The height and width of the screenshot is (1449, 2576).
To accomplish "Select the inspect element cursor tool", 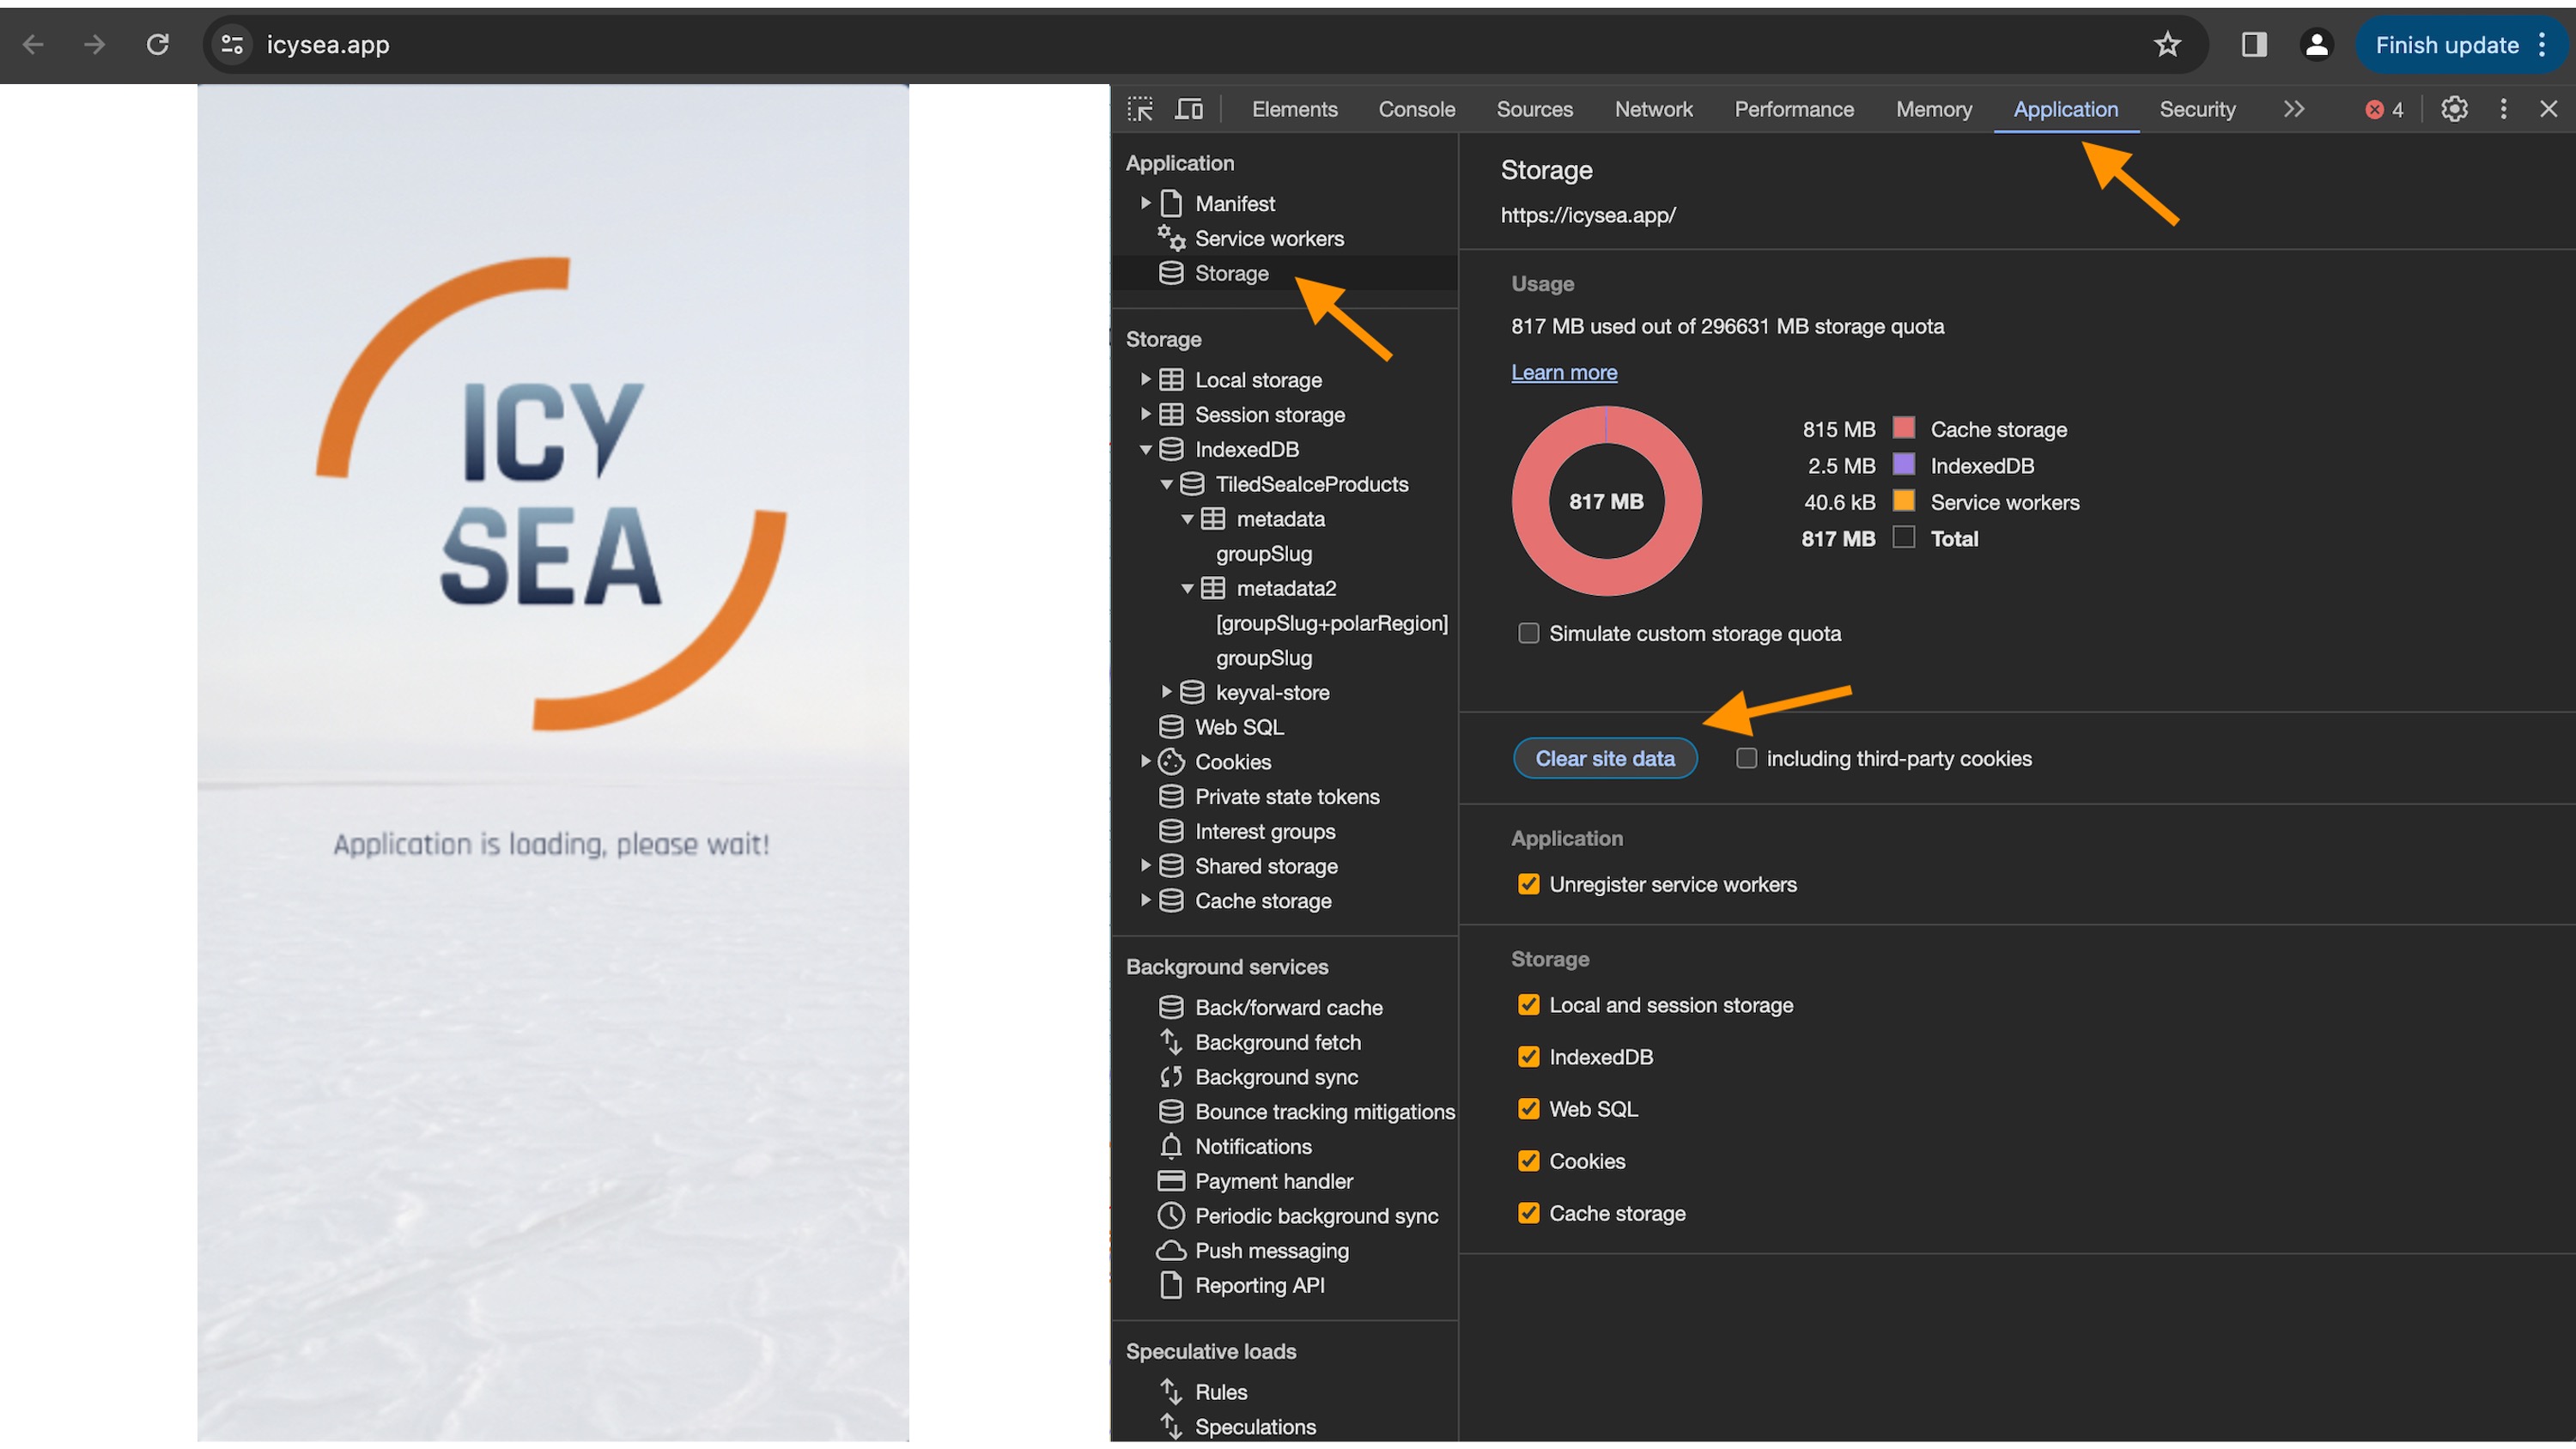I will coord(1140,109).
